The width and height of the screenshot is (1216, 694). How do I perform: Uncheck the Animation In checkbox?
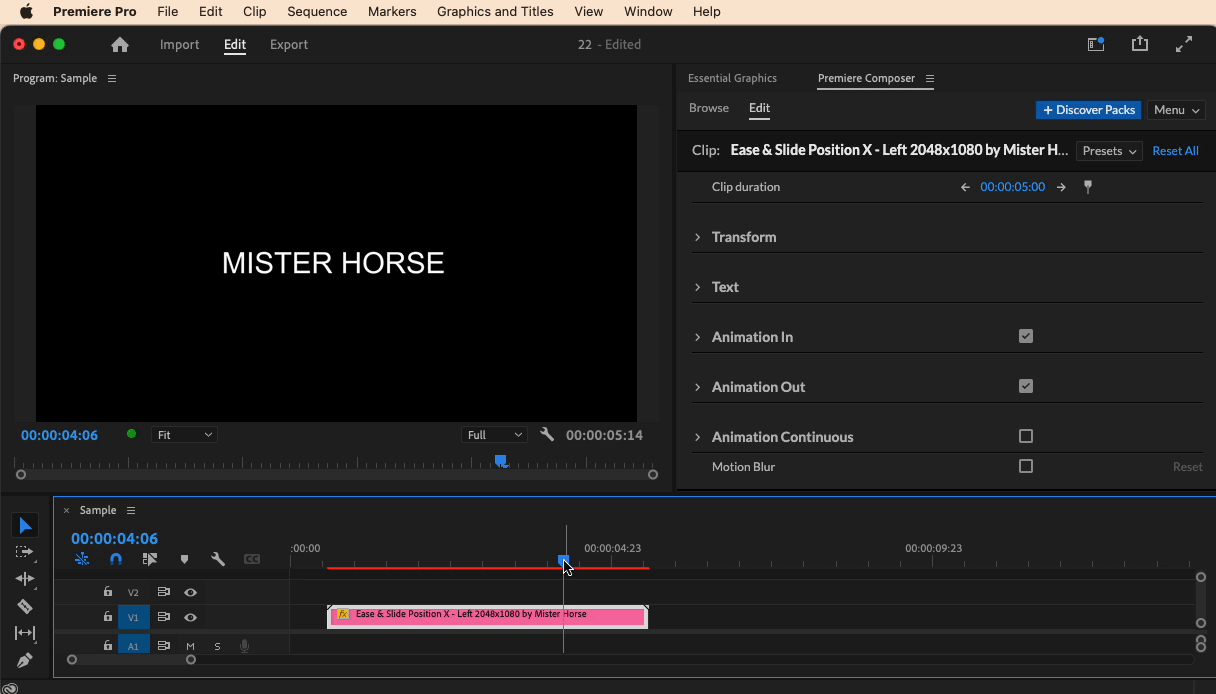pos(1026,336)
